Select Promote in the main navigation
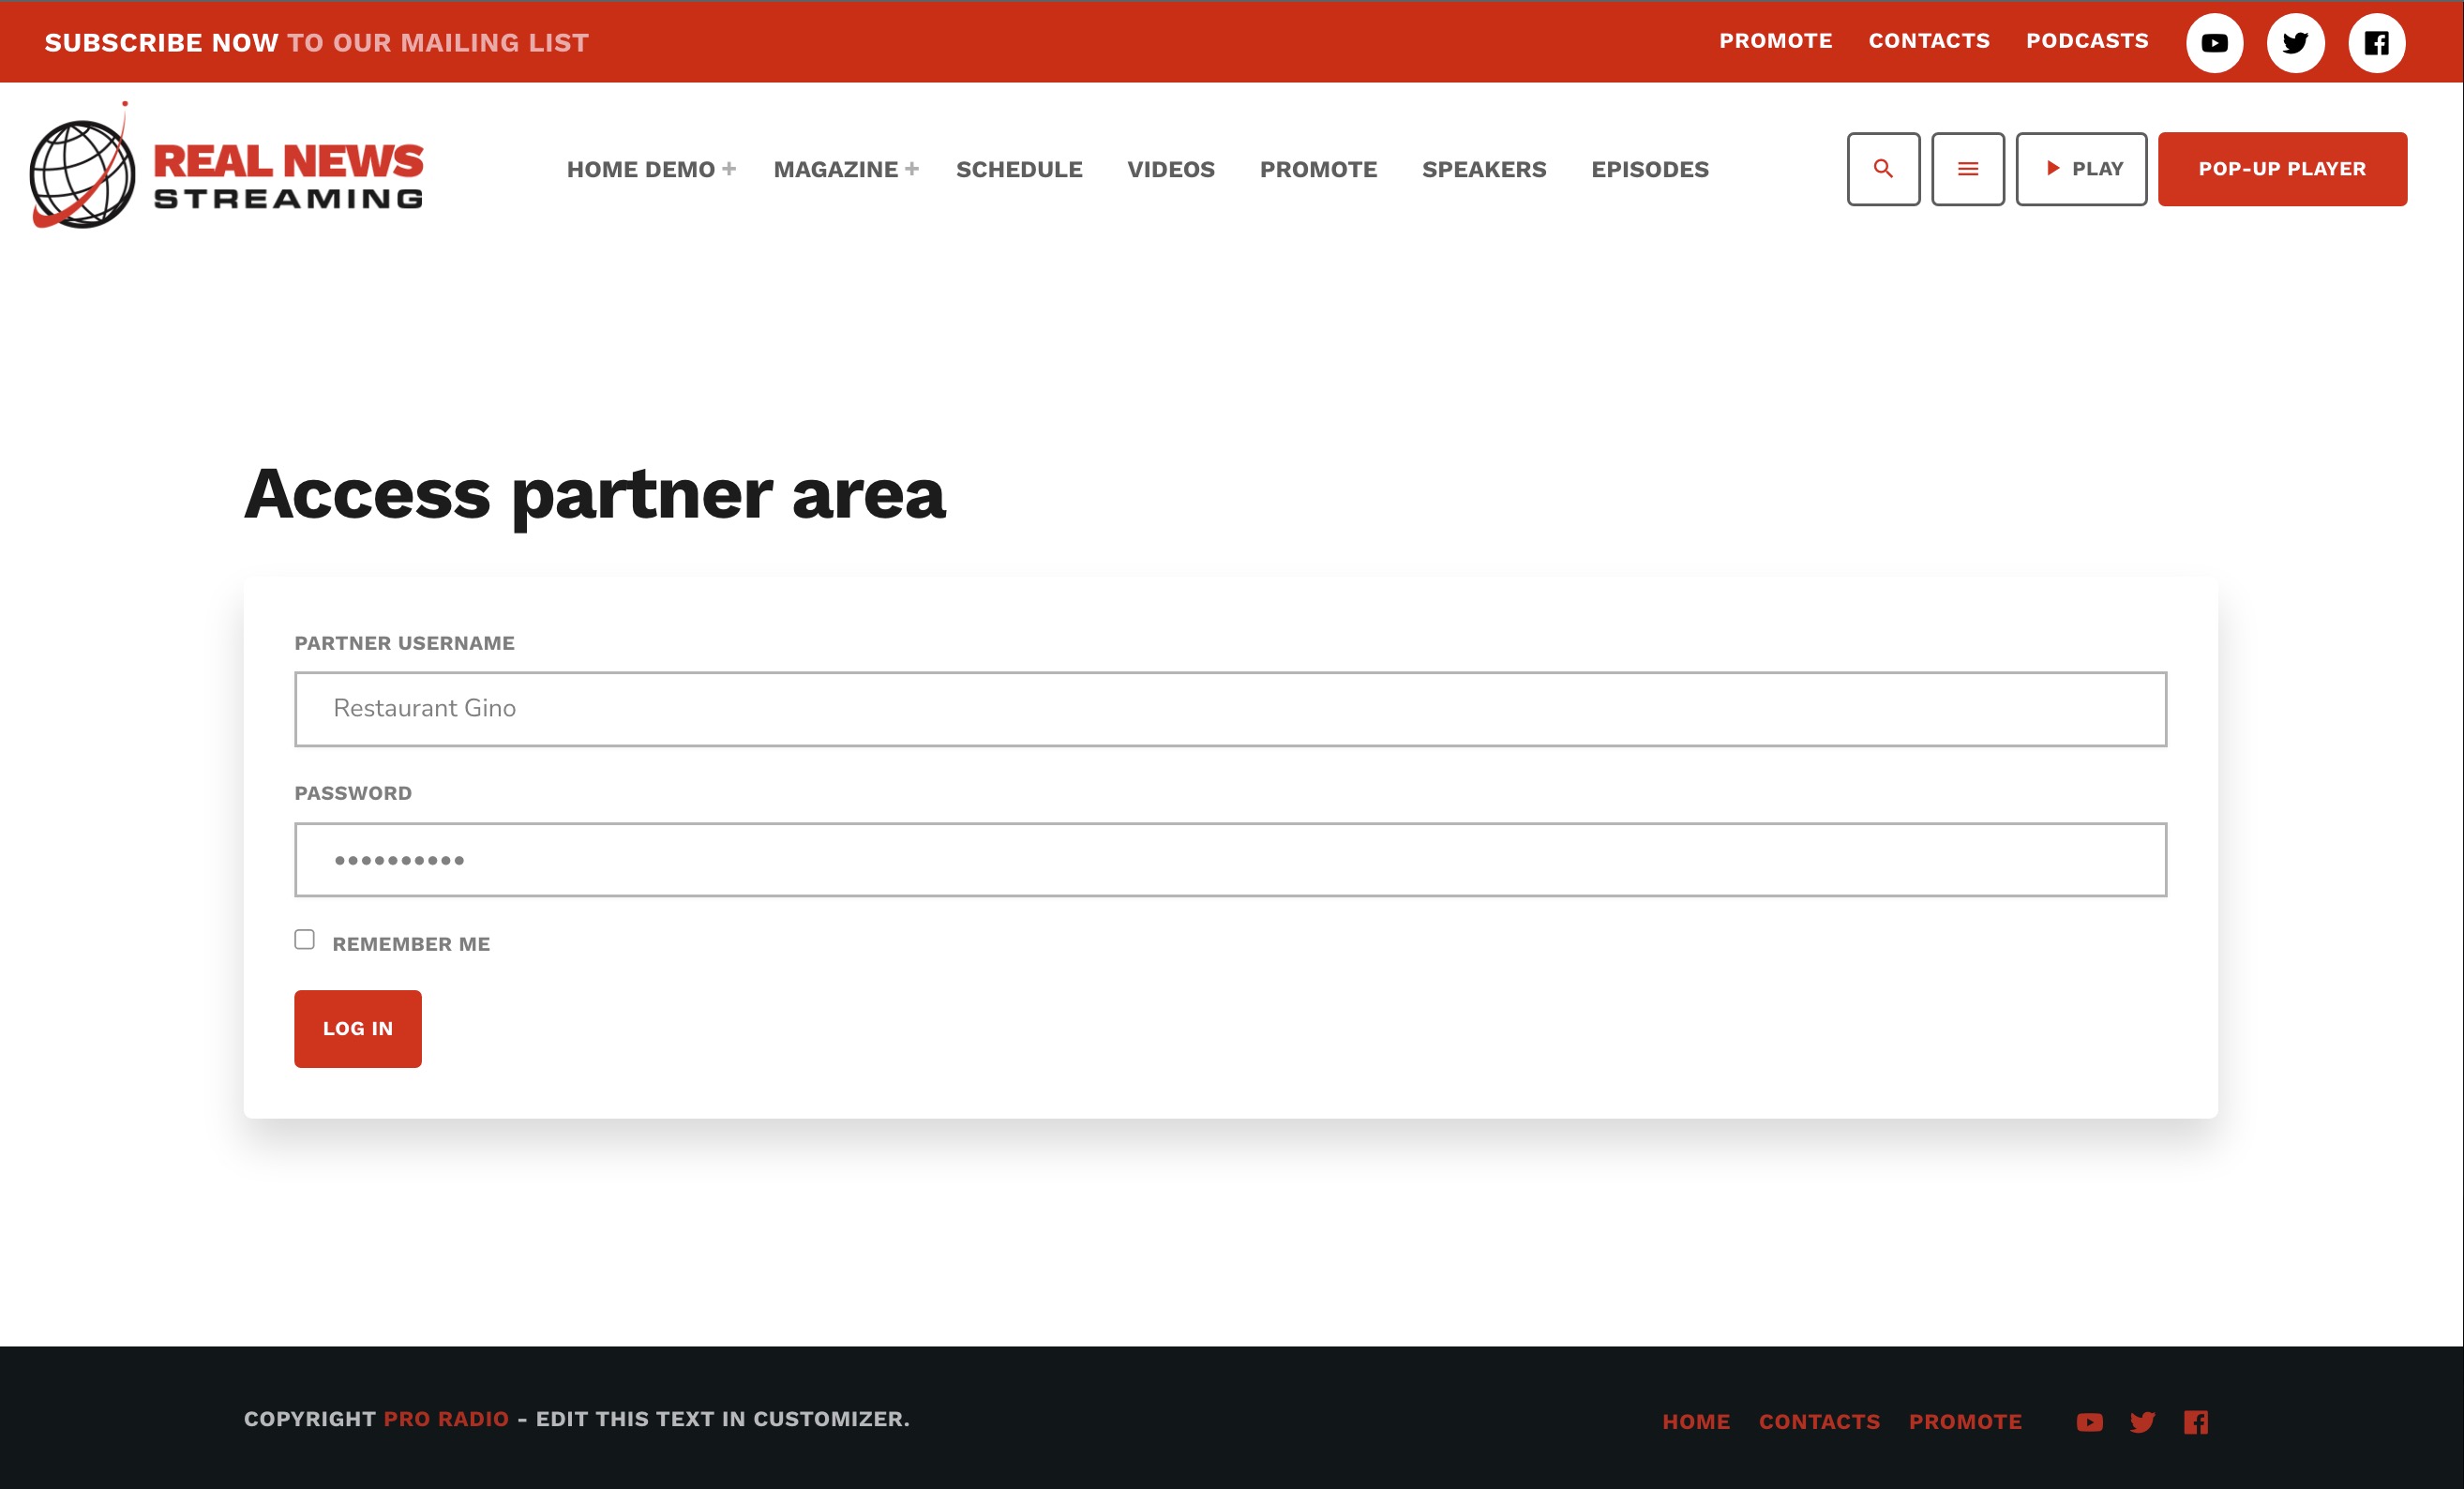 point(1318,169)
